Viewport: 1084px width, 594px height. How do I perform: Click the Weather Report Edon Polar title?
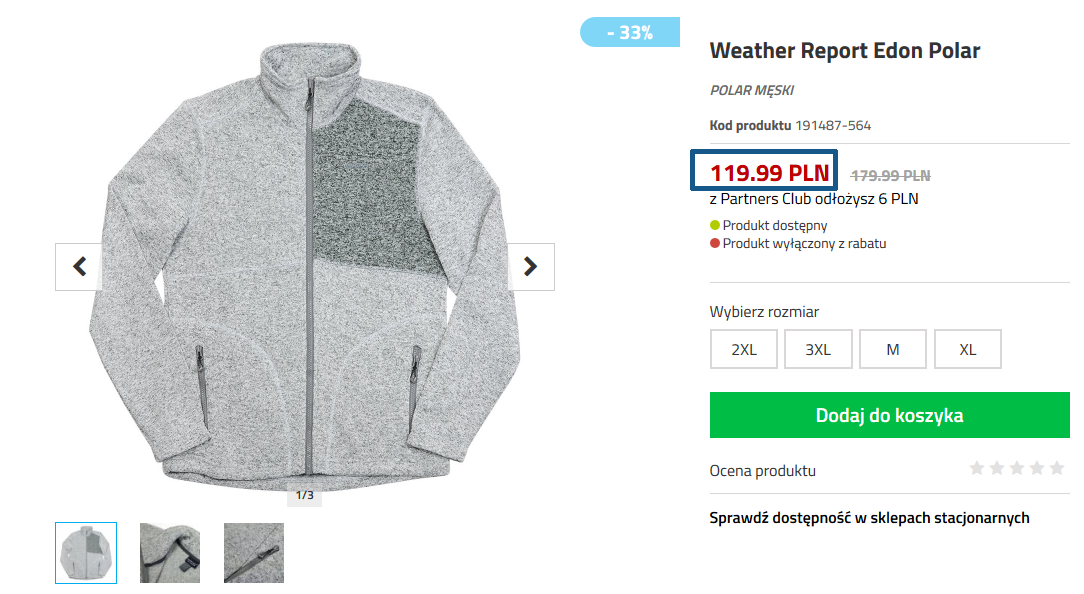point(845,50)
